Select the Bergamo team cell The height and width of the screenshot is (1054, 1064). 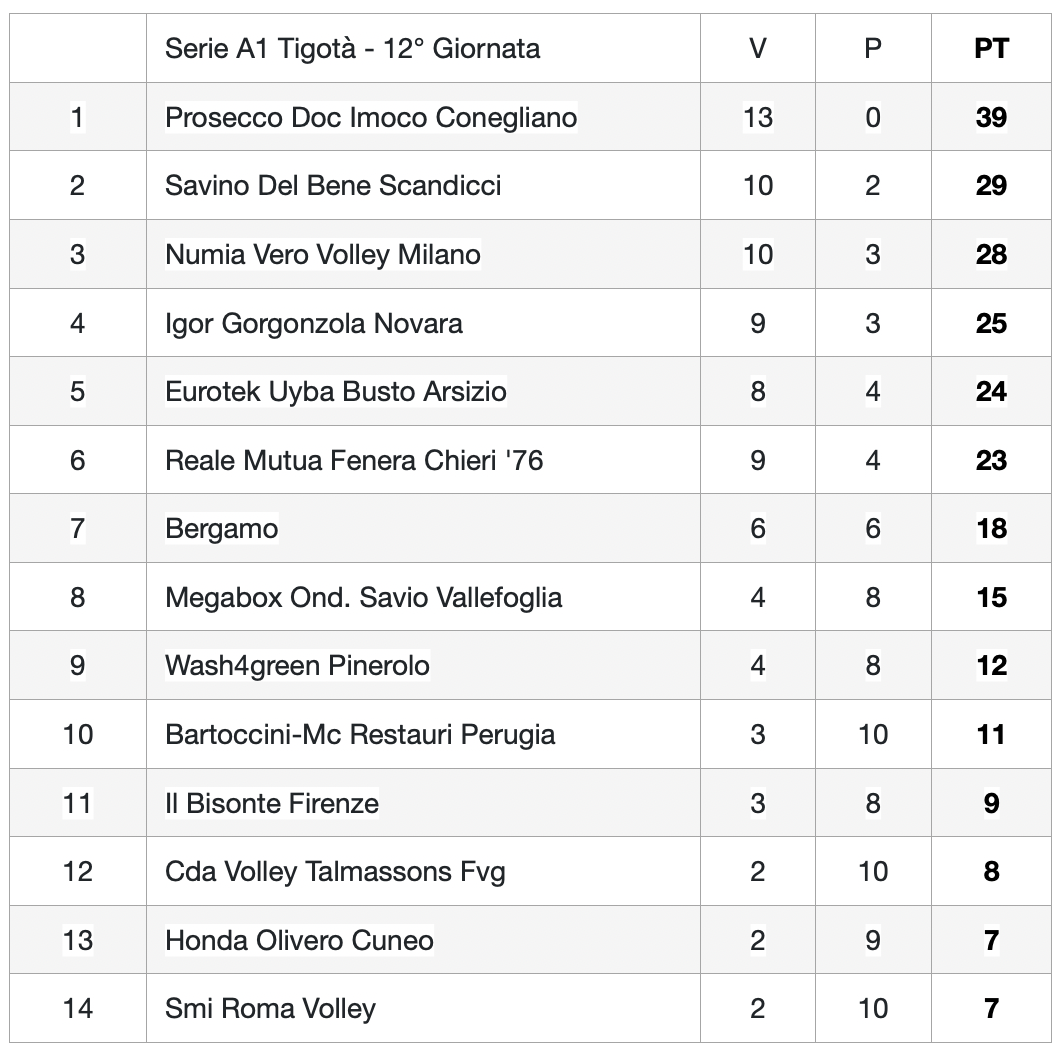(221, 529)
